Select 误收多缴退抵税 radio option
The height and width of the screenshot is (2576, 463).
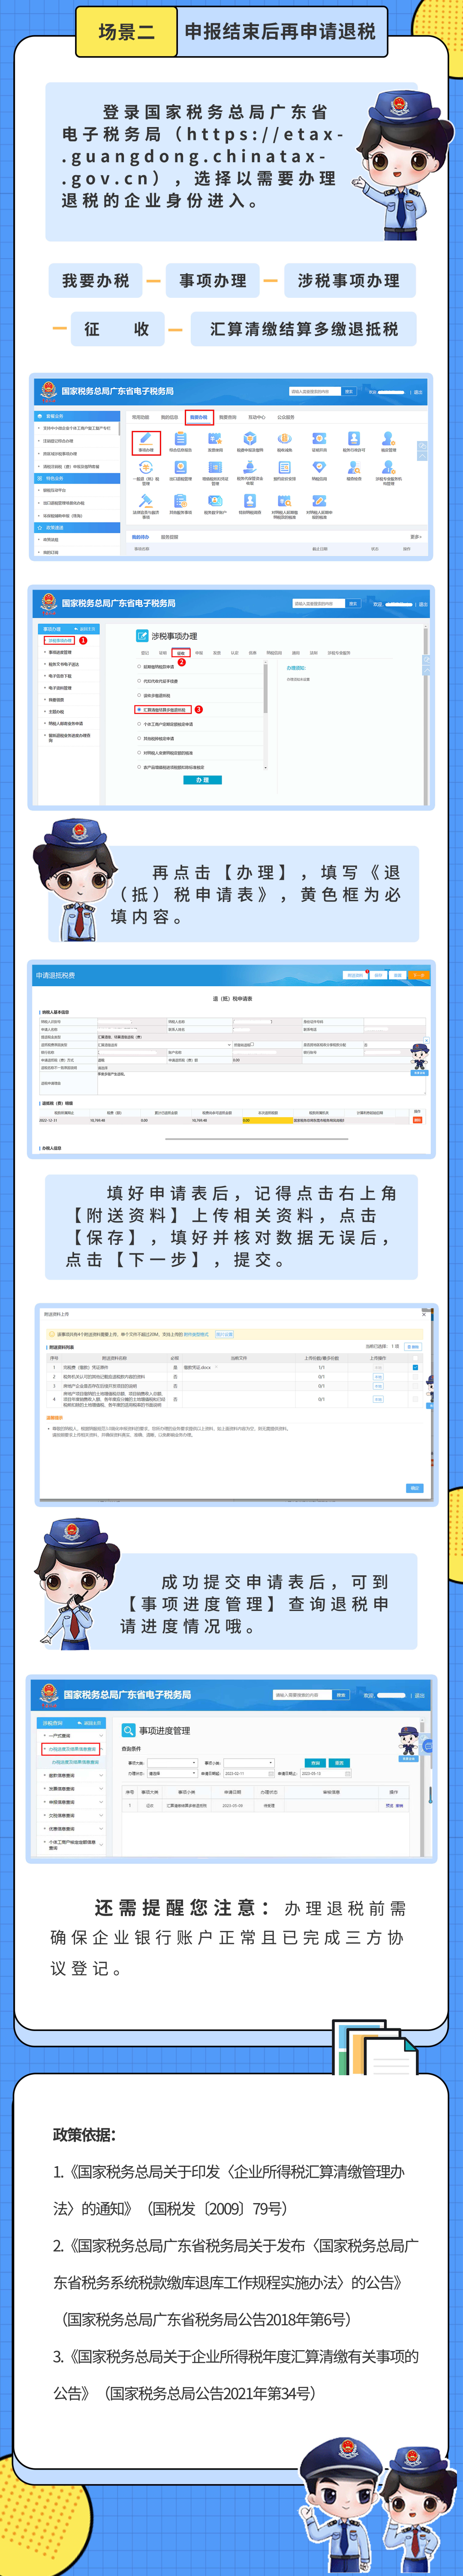point(139,695)
